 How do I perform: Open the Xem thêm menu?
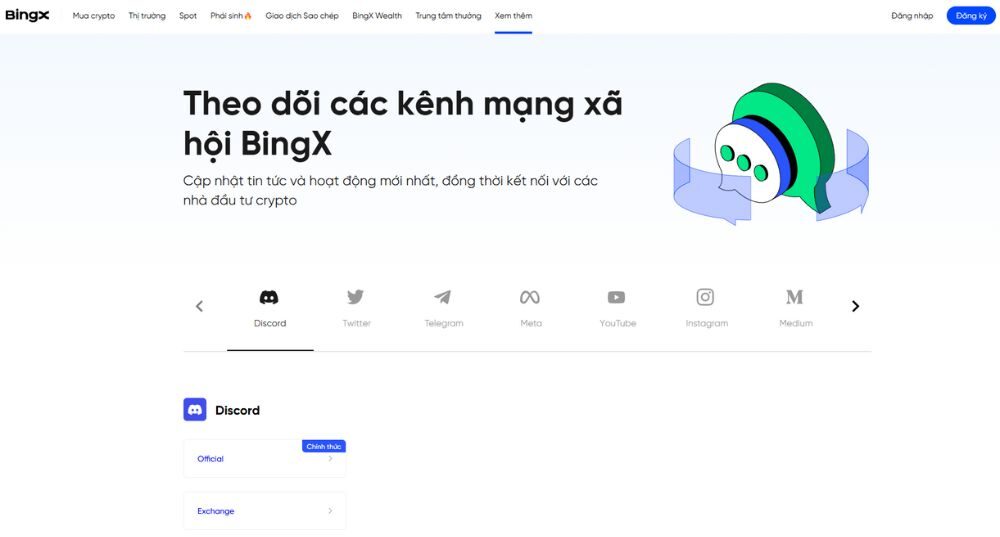(x=513, y=16)
